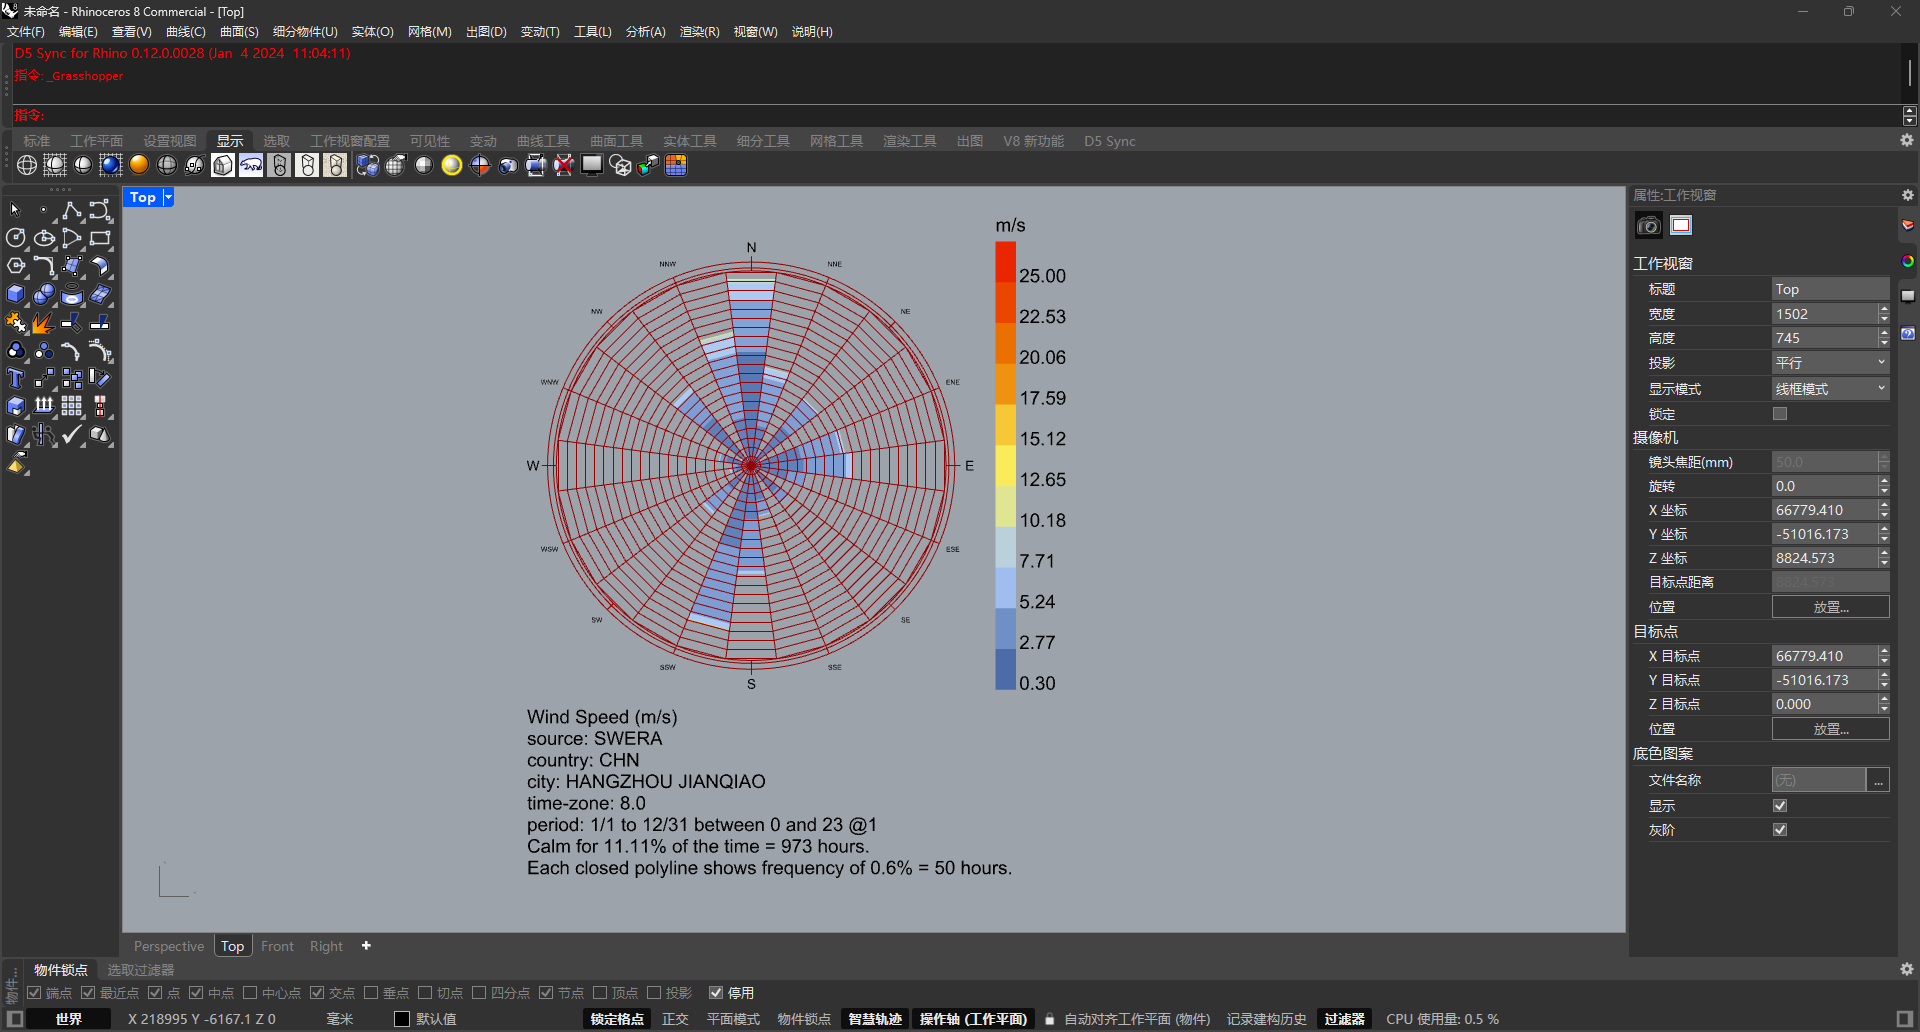
Task: Click the black 默认值 layer color swatch
Action: 402,1019
